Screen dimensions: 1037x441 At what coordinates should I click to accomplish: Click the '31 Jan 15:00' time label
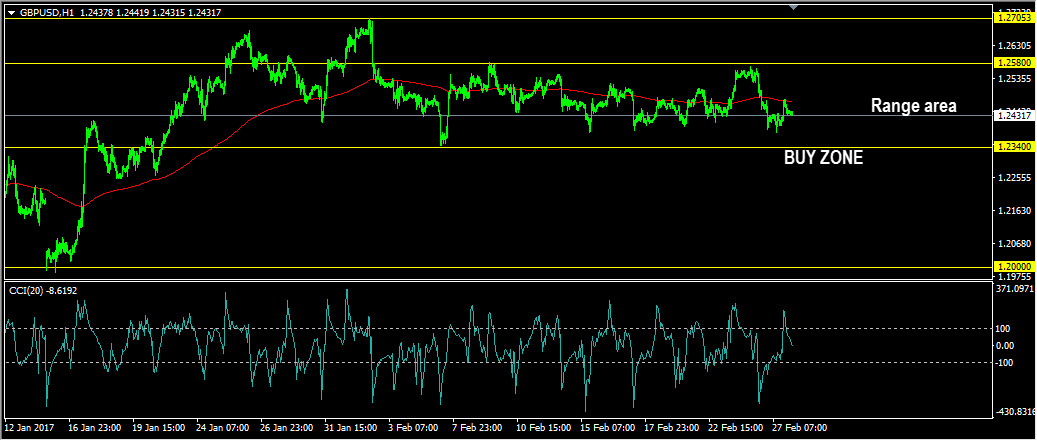coord(351,428)
